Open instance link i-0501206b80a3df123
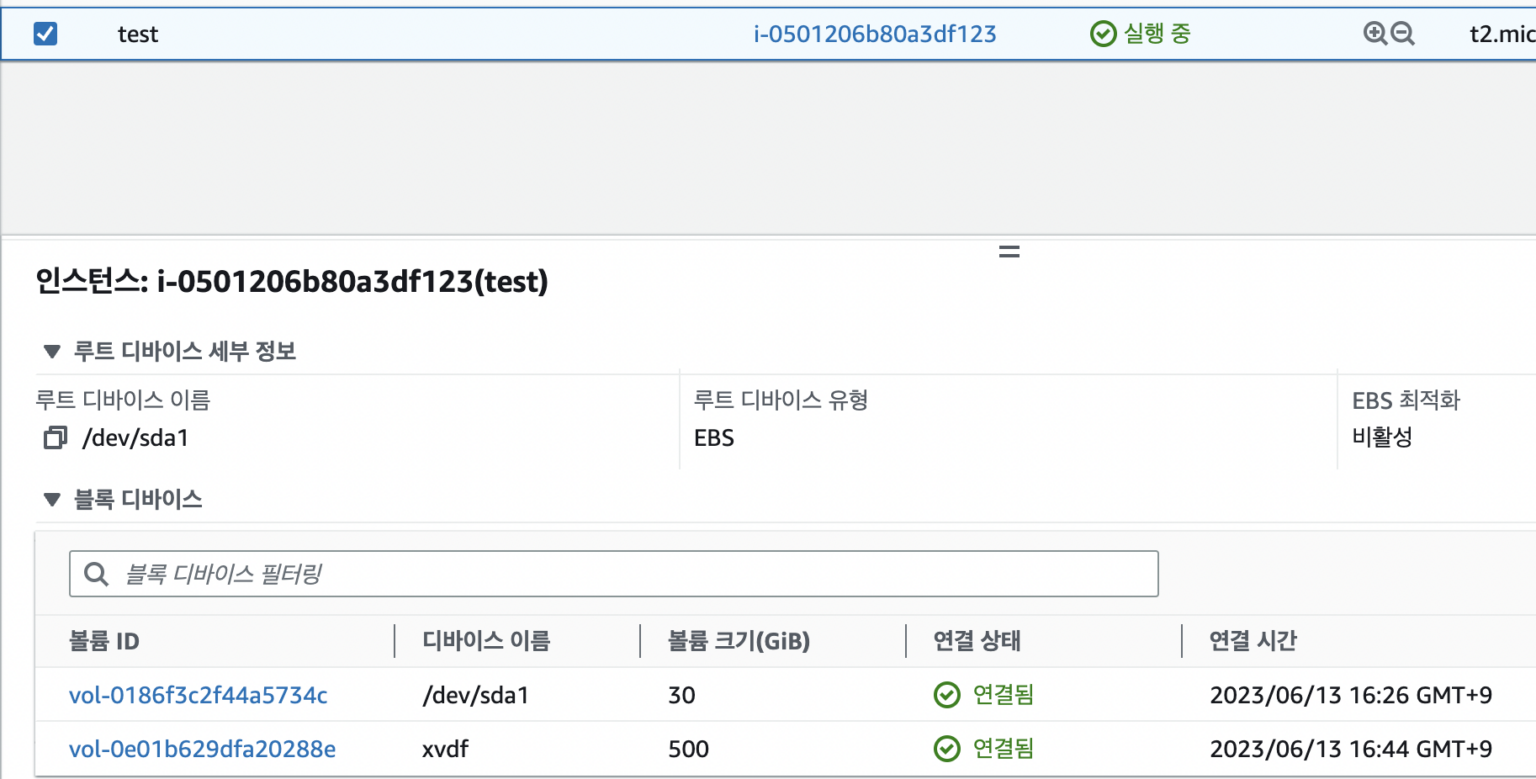 point(875,33)
